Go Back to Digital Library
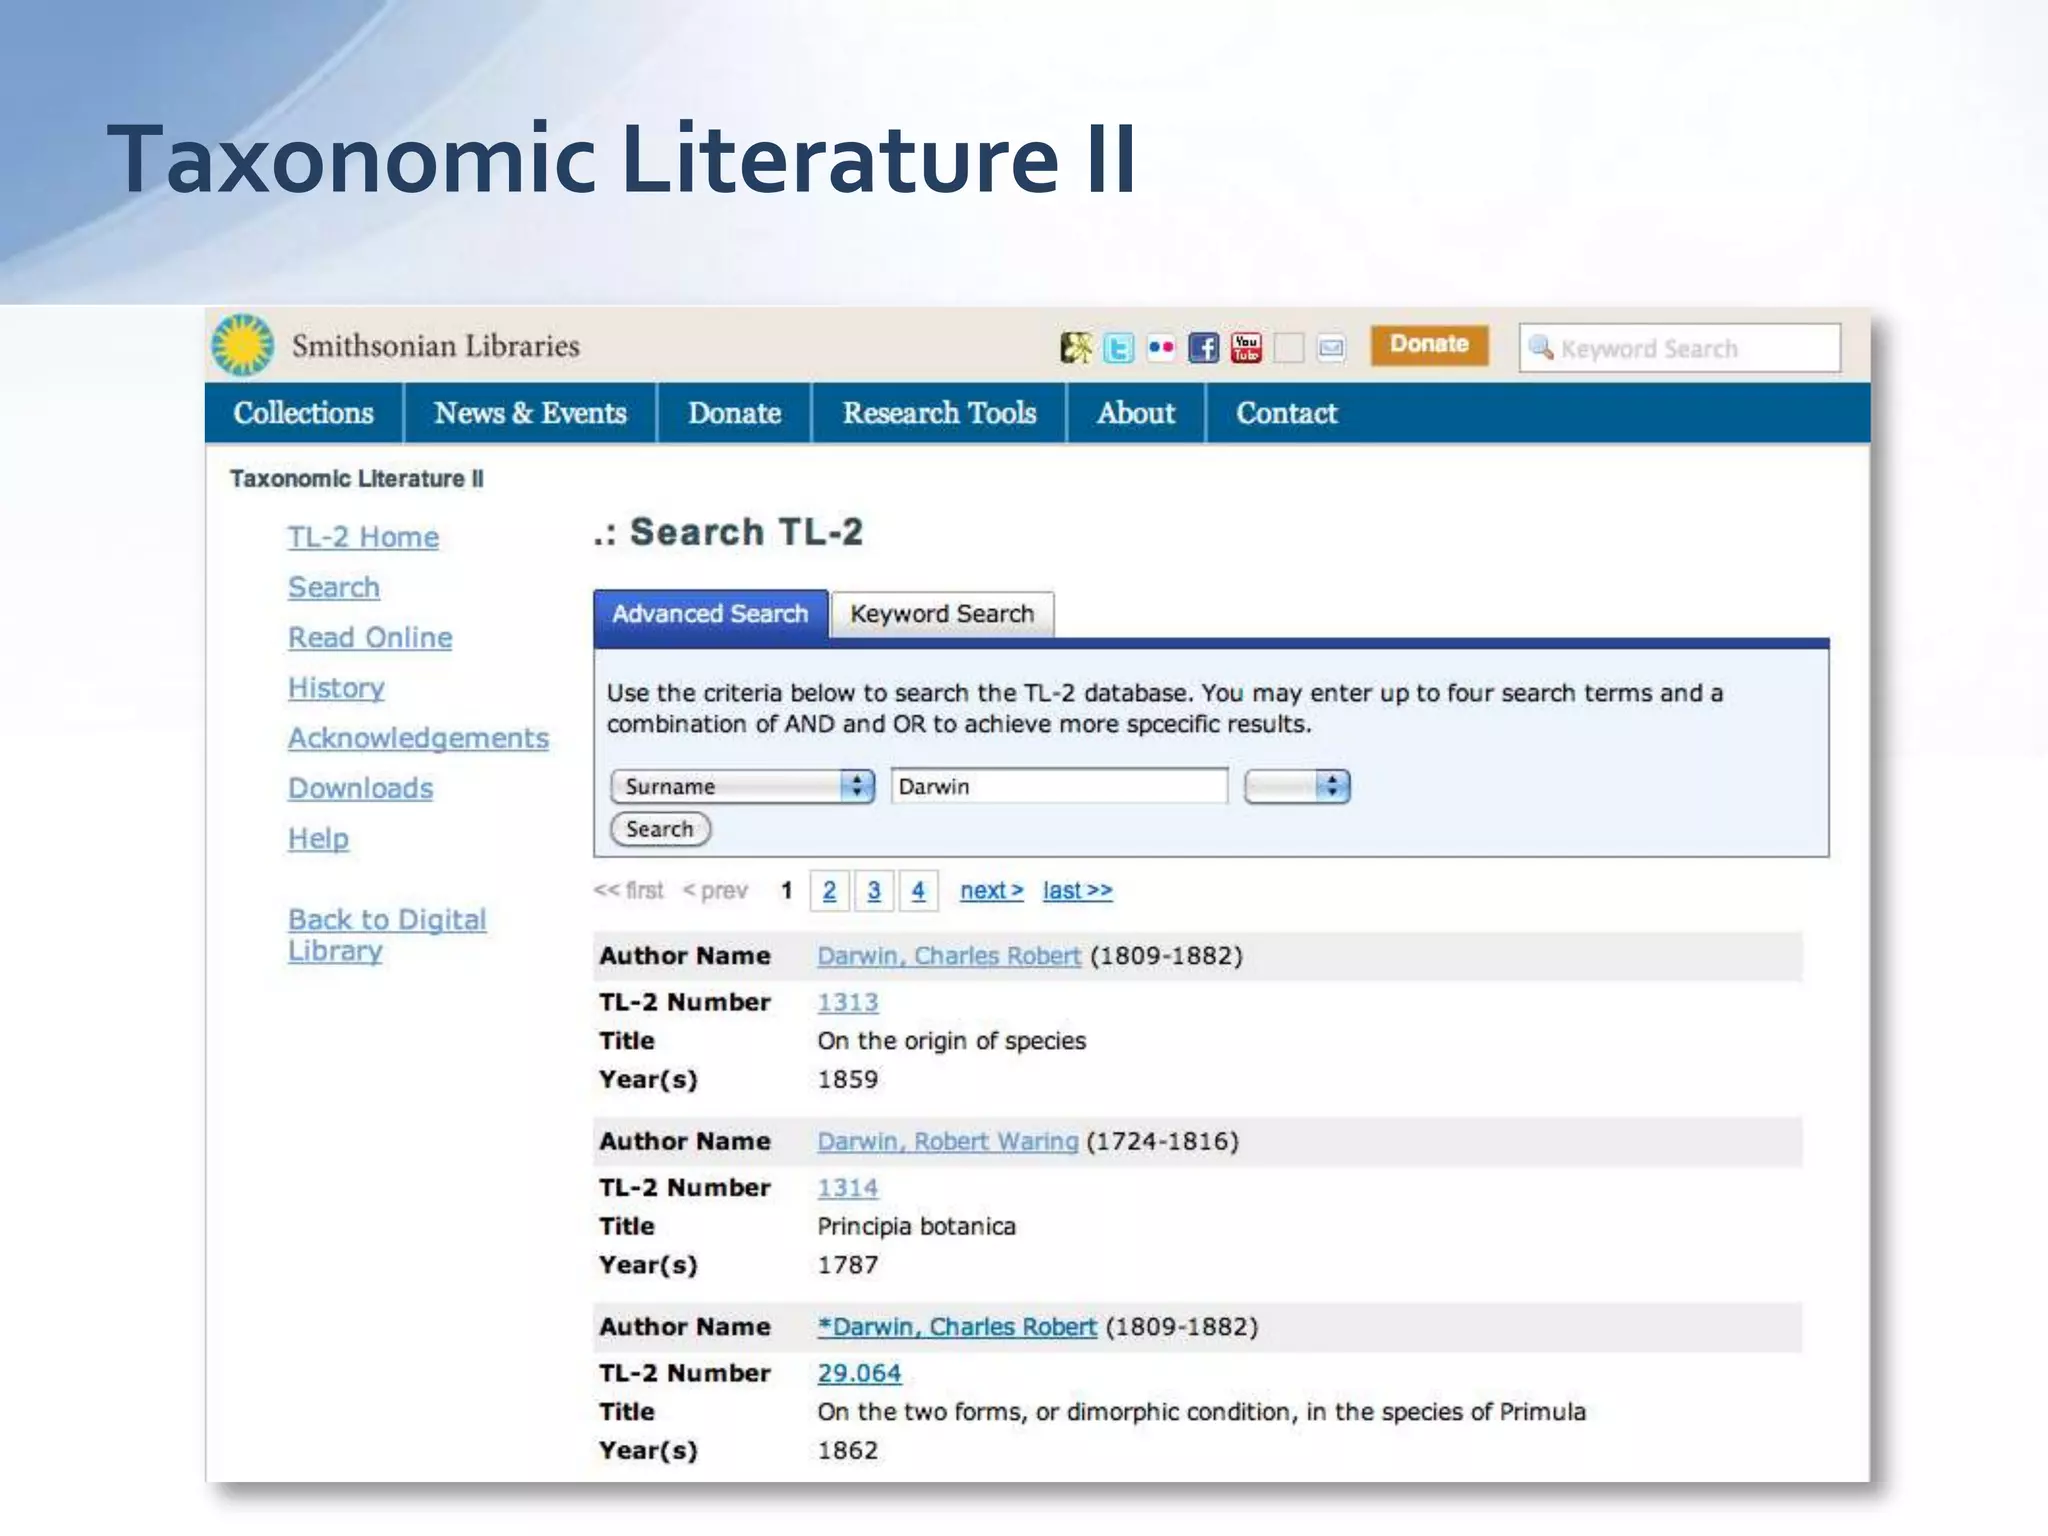The width and height of the screenshot is (2048, 1536). pyautogui.click(x=387, y=935)
